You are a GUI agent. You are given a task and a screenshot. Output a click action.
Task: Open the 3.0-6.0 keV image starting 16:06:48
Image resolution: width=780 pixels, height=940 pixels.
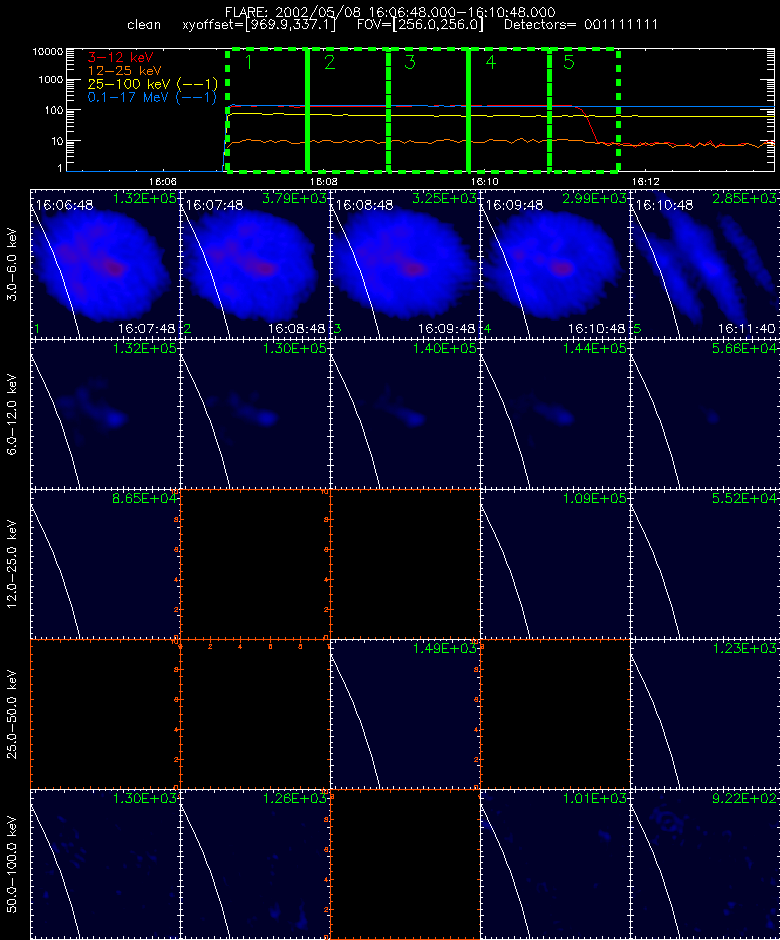click(x=105, y=264)
